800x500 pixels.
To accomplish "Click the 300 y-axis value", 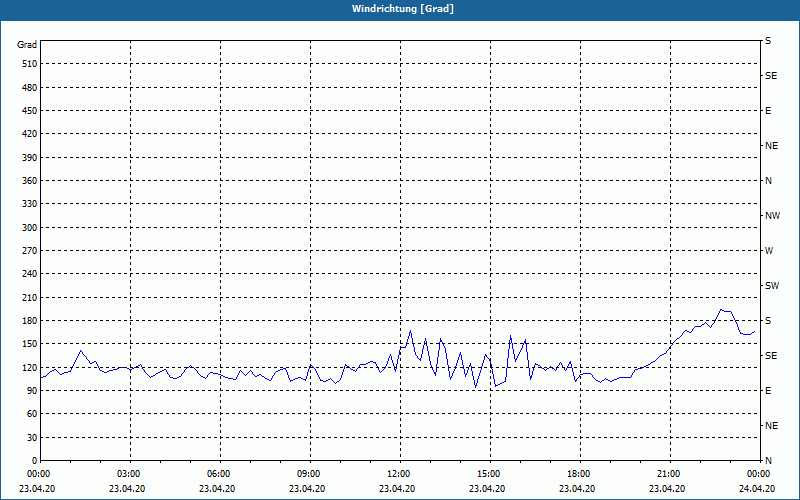I will coord(30,228).
